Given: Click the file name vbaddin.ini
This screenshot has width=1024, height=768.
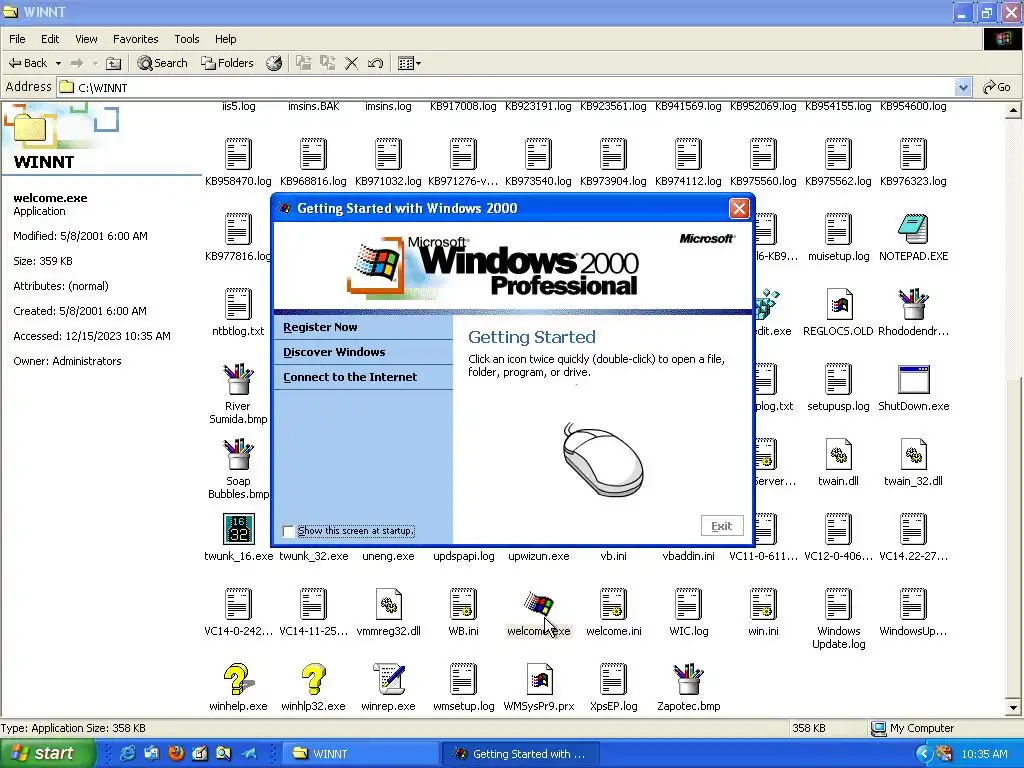Looking at the screenshot, I should pos(688,556).
